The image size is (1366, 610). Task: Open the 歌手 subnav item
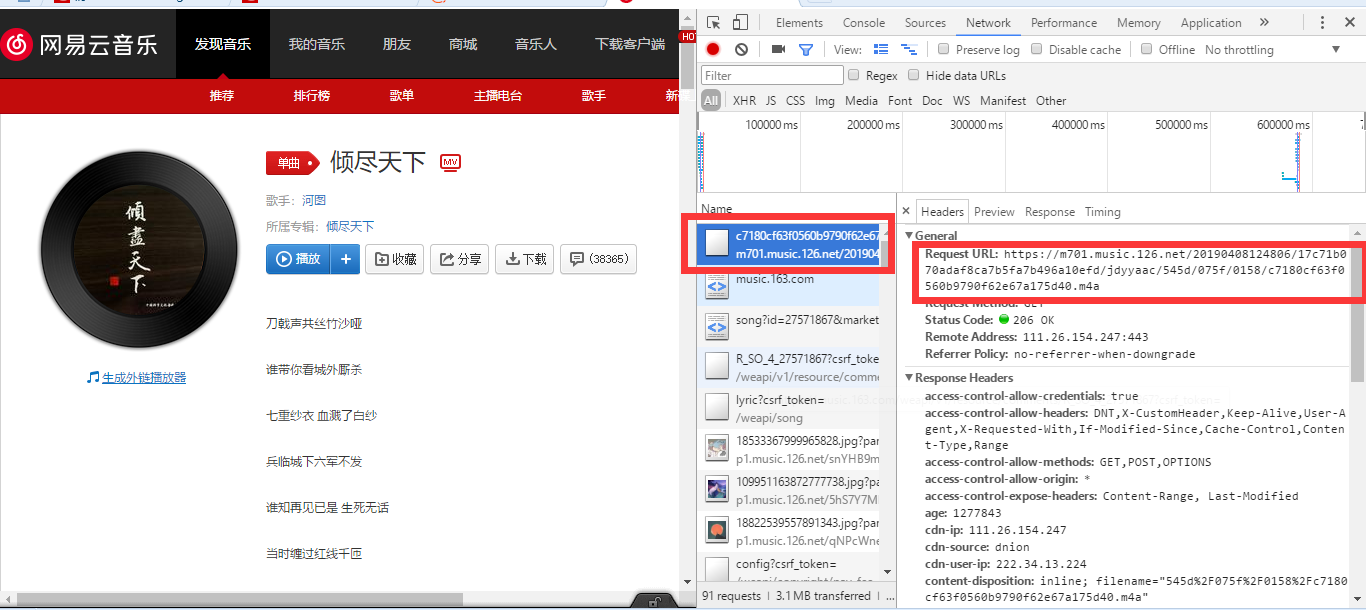594,96
